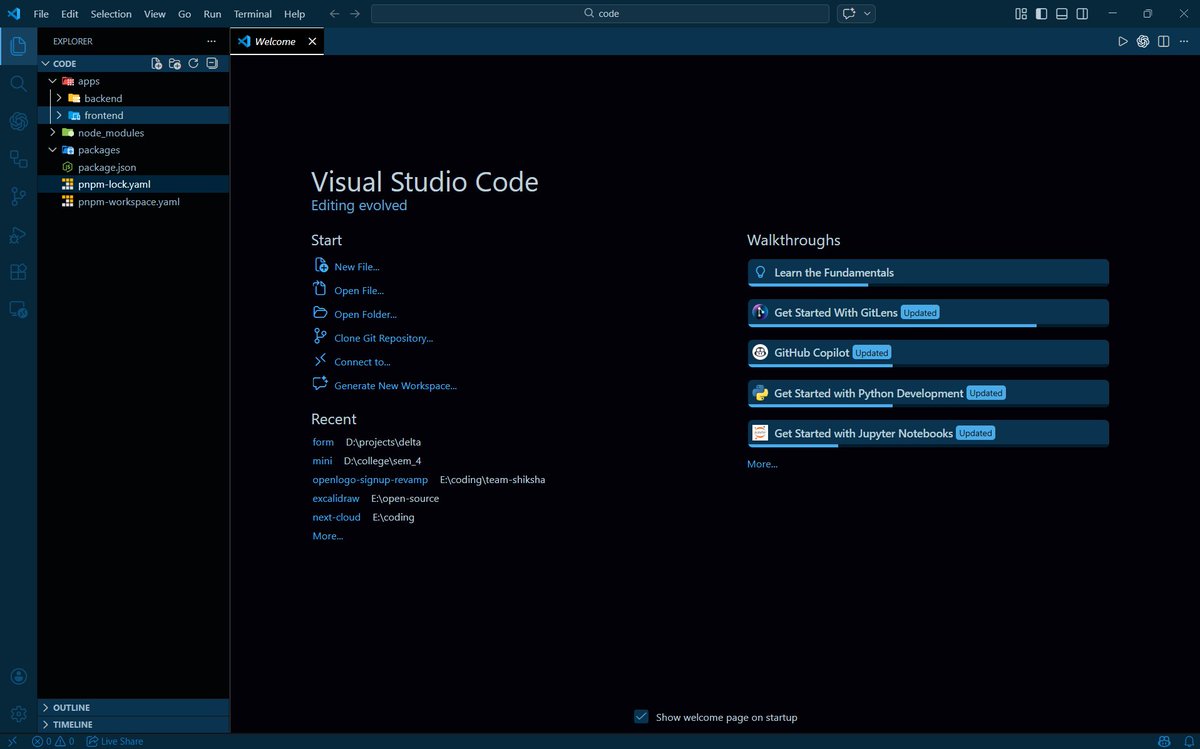Refresh the Explorer file tree
The image size is (1200, 749).
[193, 63]
